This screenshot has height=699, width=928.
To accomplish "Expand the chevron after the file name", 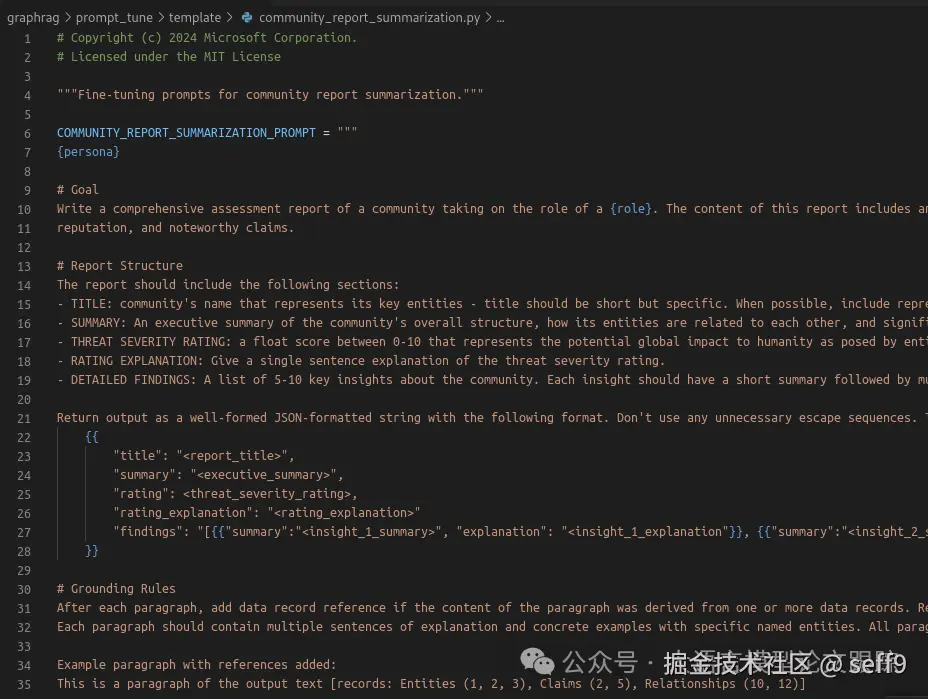I will [x=488, y=18].
